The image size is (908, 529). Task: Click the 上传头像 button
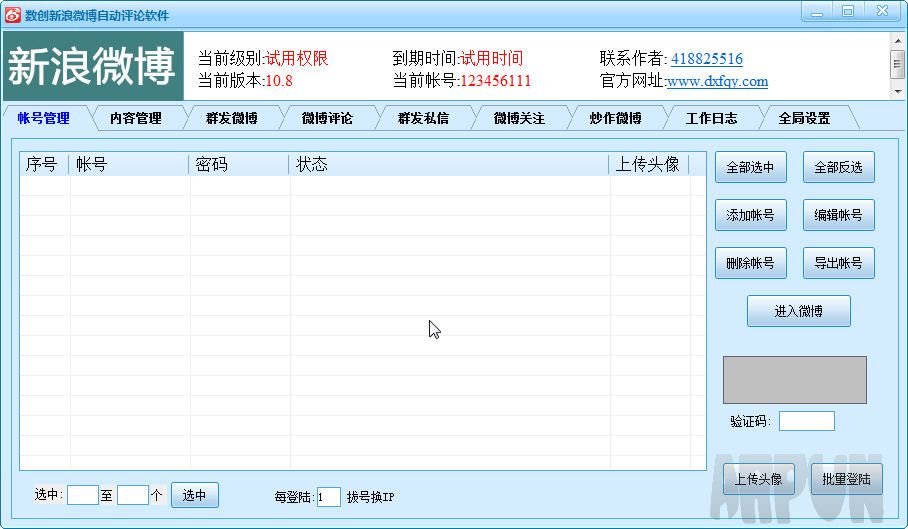tap(759, 479)
